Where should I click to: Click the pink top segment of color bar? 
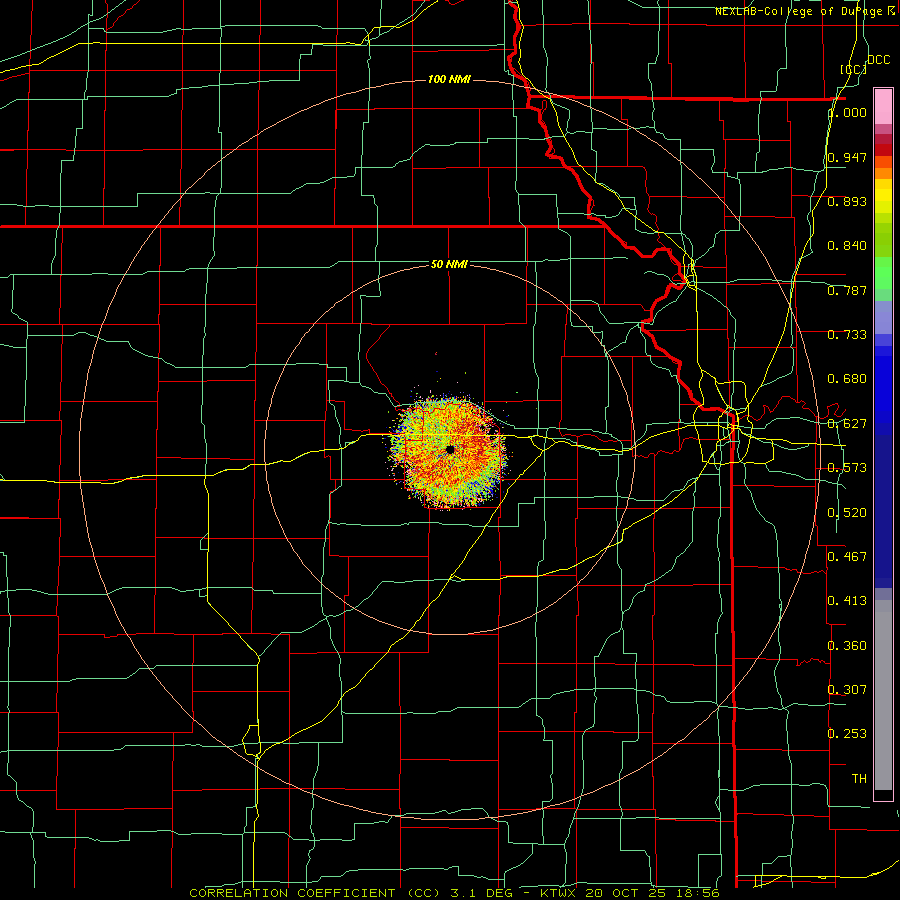point(883,107)
